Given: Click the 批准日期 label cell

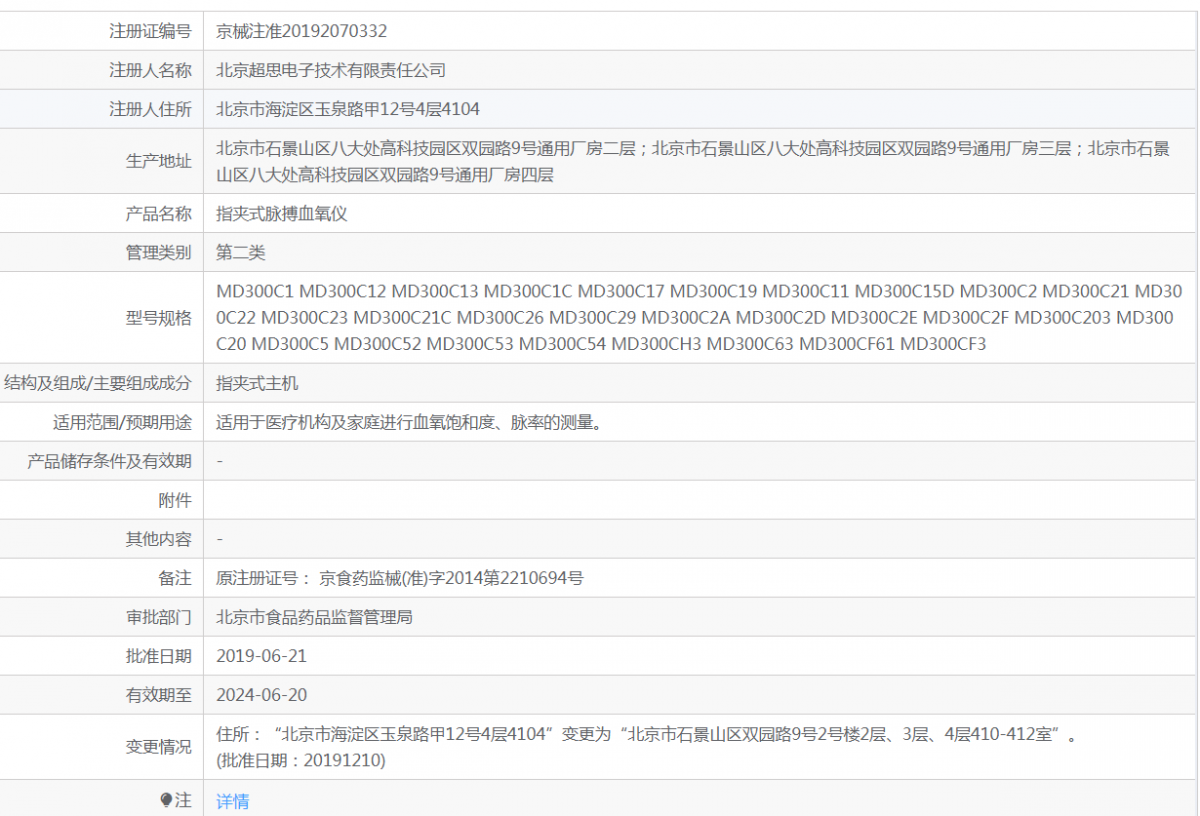Looking at the screenshot, I should (101, 656).
